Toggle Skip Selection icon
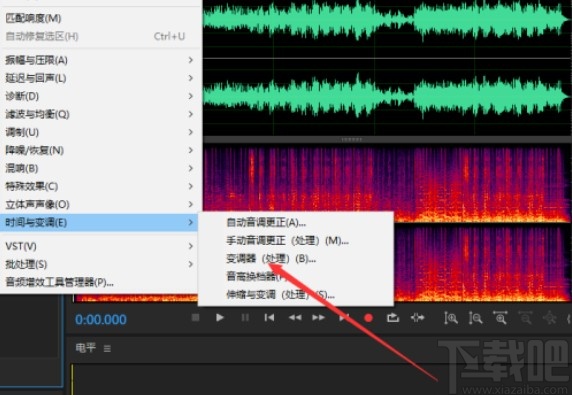 tap(417, 318)
